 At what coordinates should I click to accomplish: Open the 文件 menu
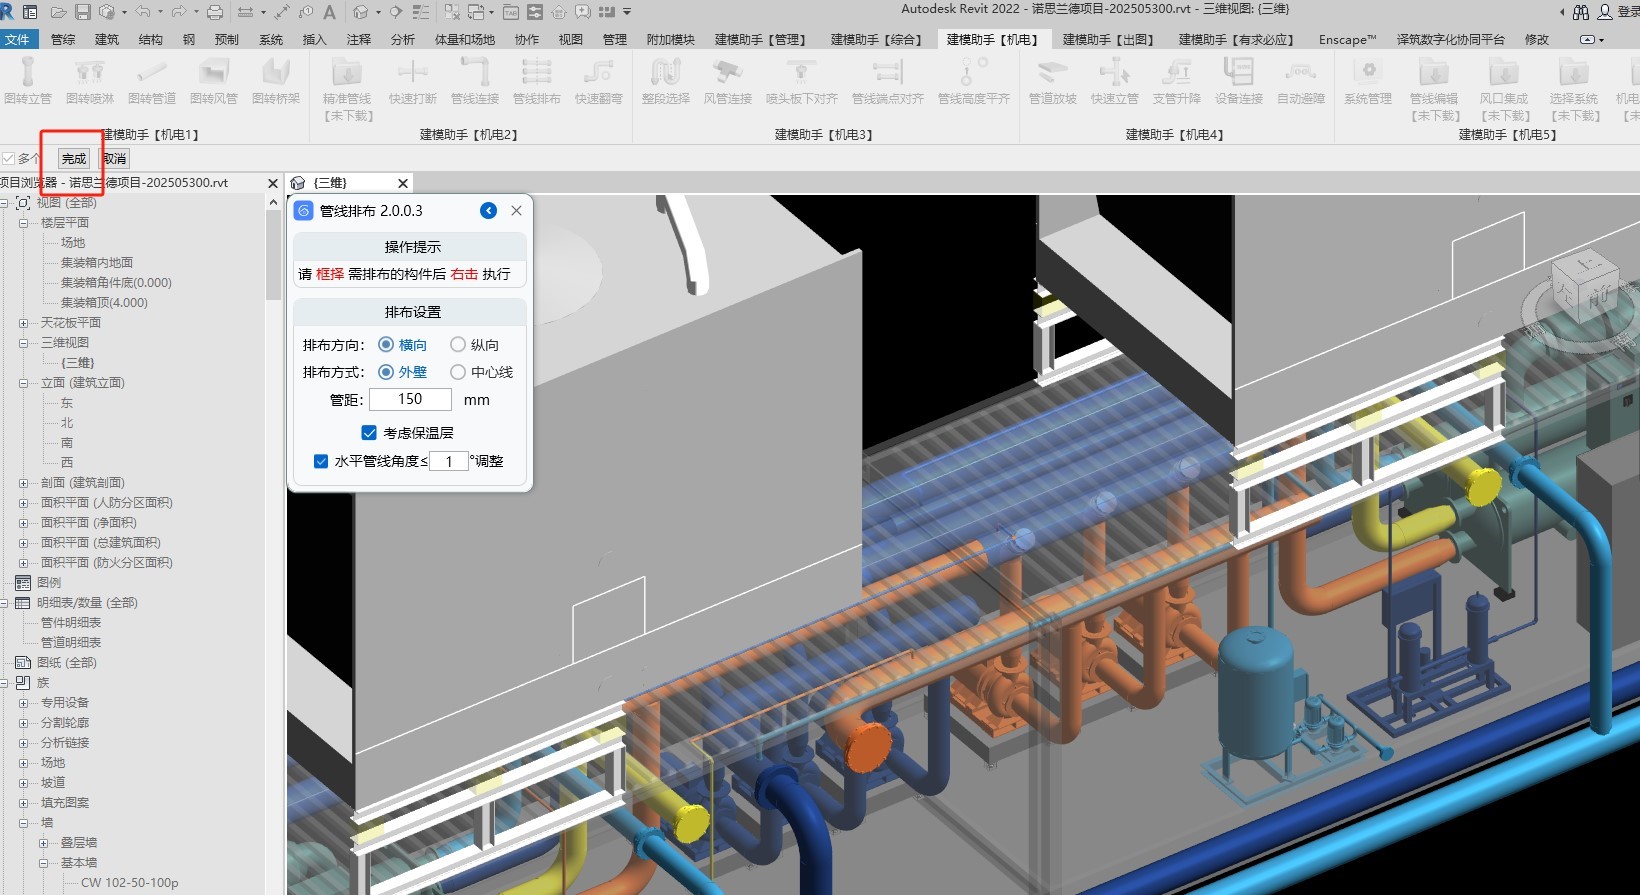(x=18, y=40)
